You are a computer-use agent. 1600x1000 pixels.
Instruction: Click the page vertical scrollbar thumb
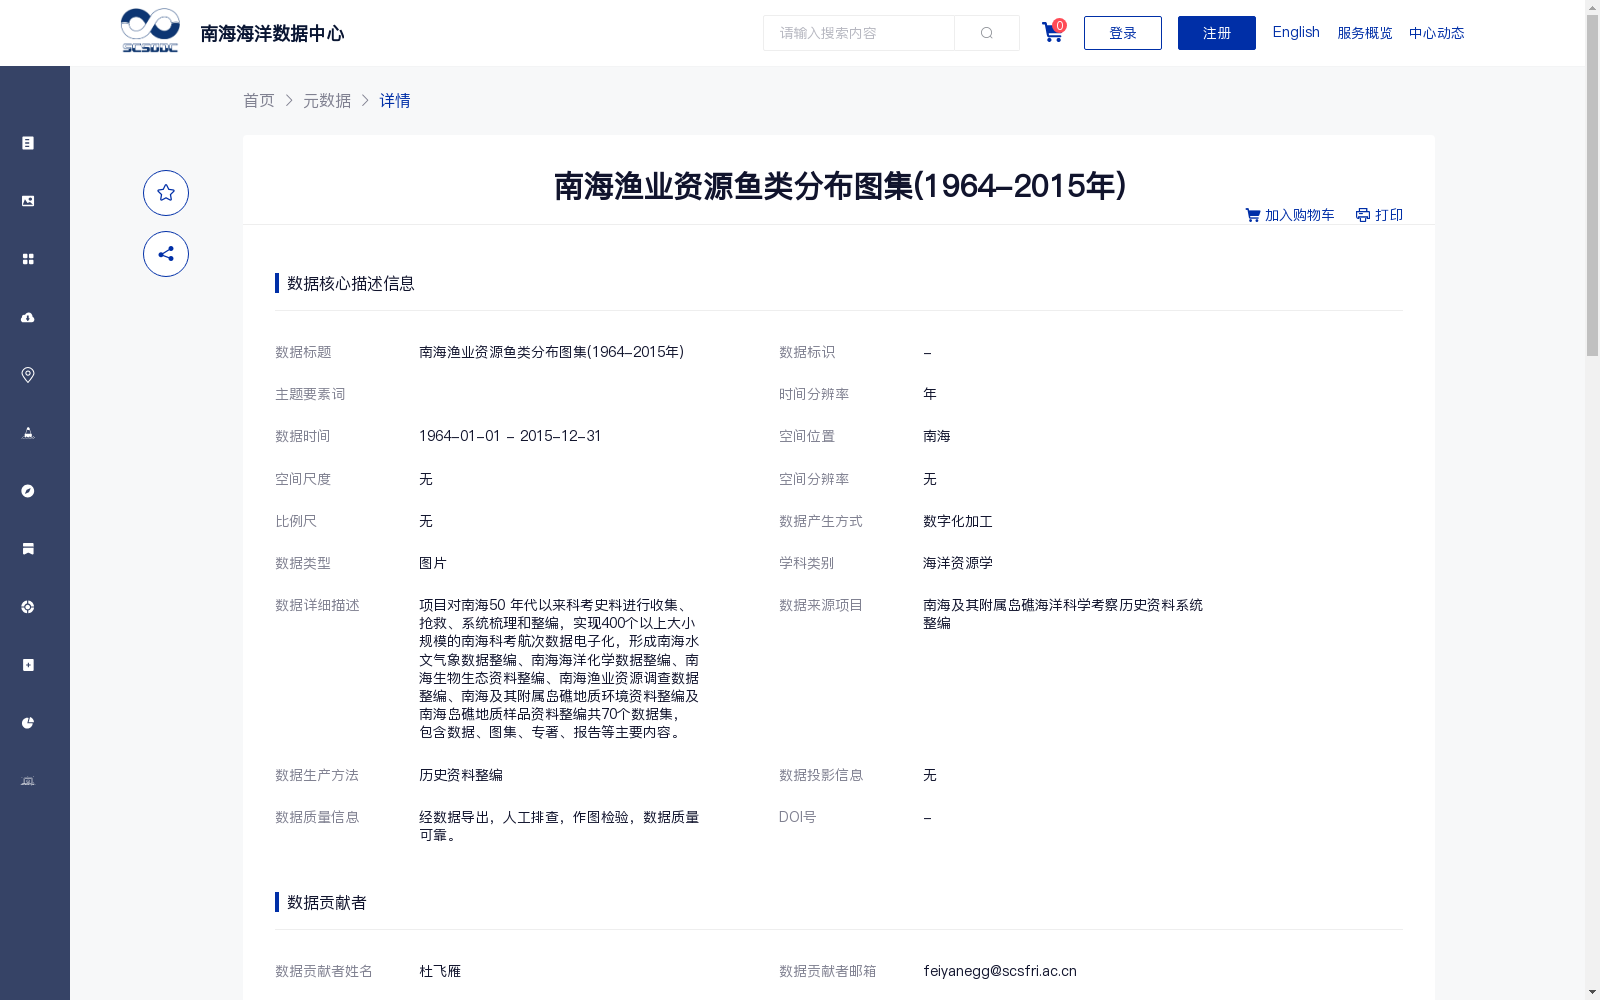(x=1592, y=186)
